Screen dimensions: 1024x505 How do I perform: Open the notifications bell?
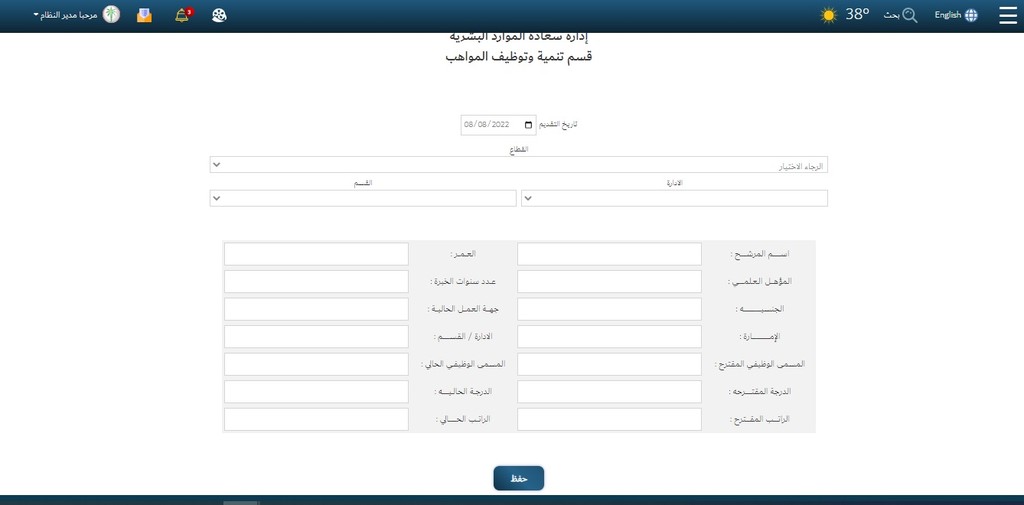click(x=183, y=15)
